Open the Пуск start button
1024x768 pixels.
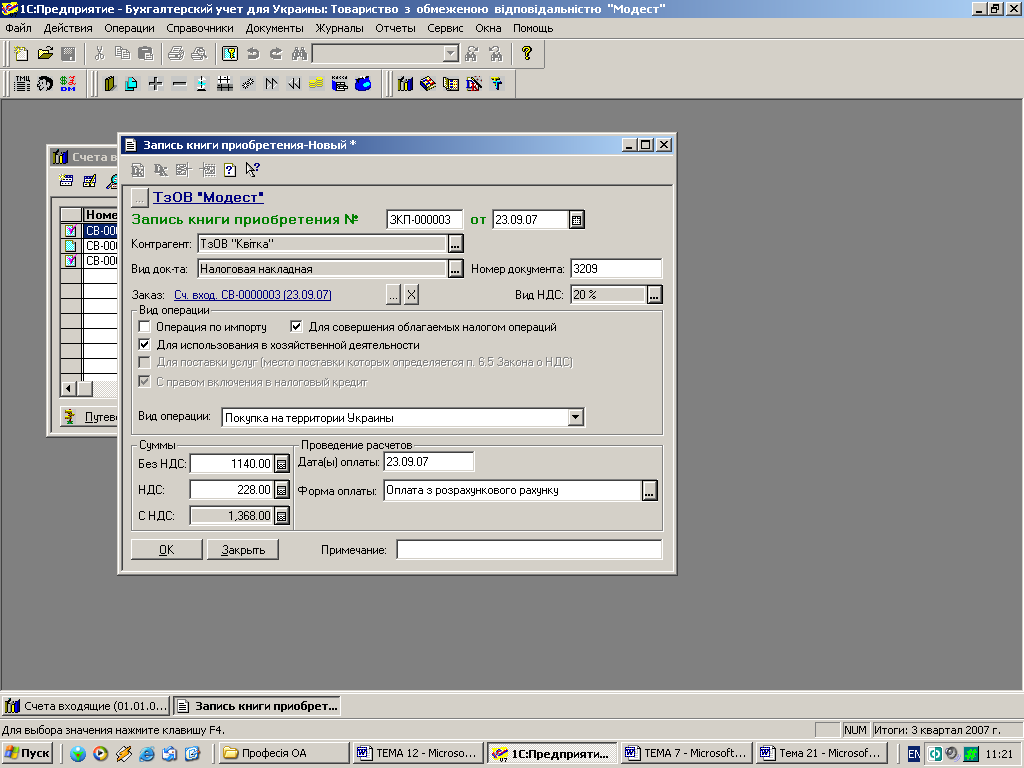(27, 753)
